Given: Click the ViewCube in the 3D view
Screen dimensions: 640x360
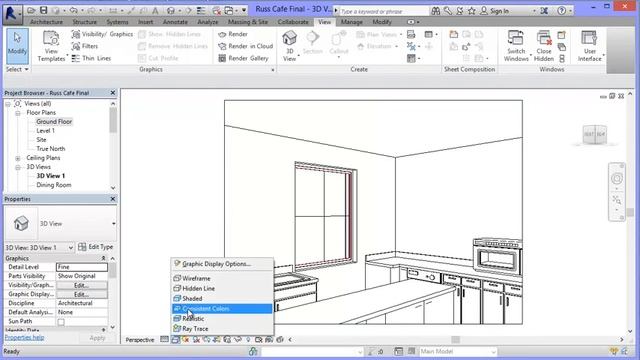Looking at the screenshot, I should click(x=595, y=135).
